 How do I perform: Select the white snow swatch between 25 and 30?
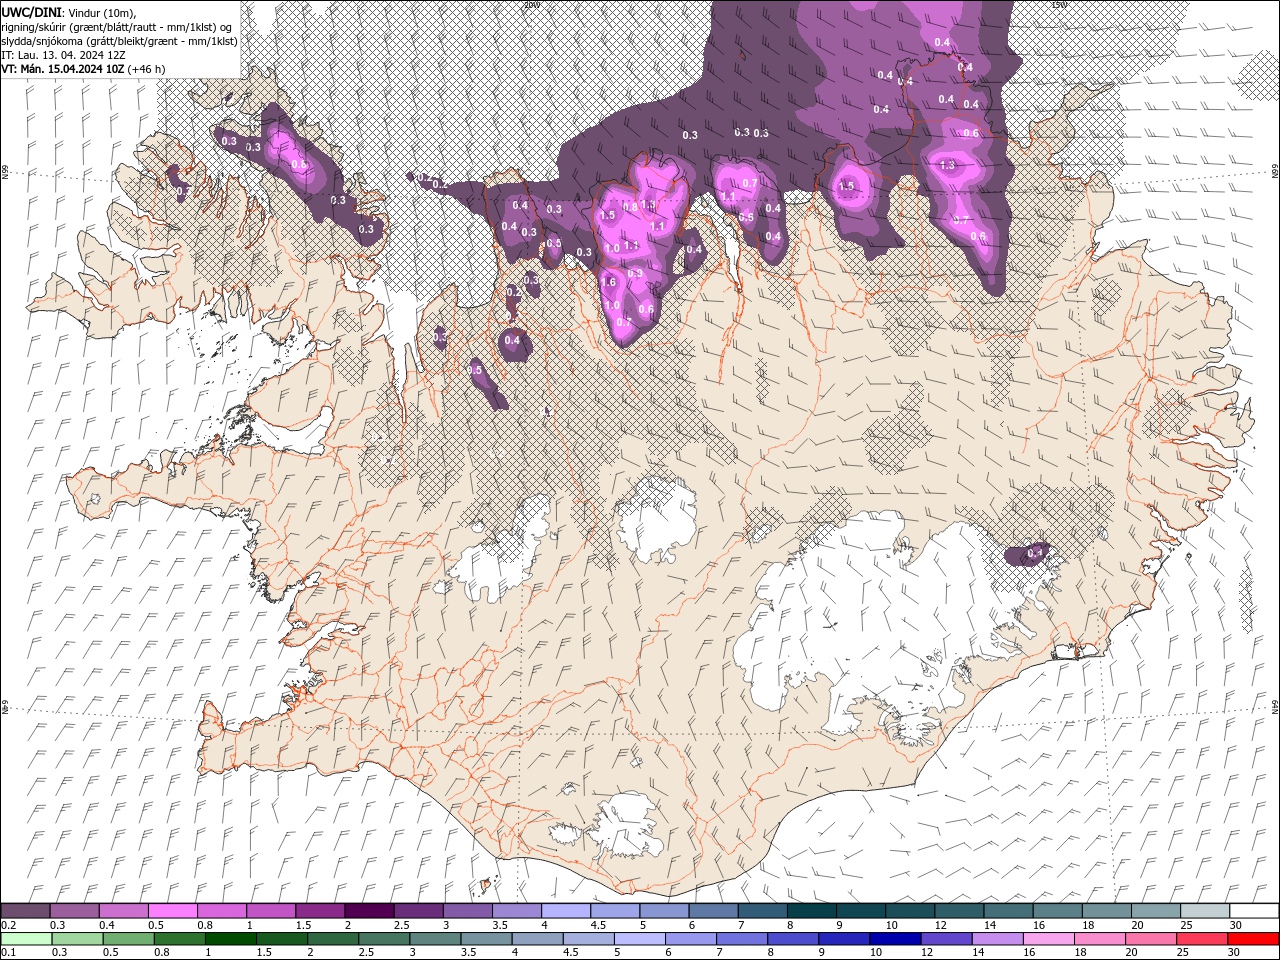tap(1204, 911)
